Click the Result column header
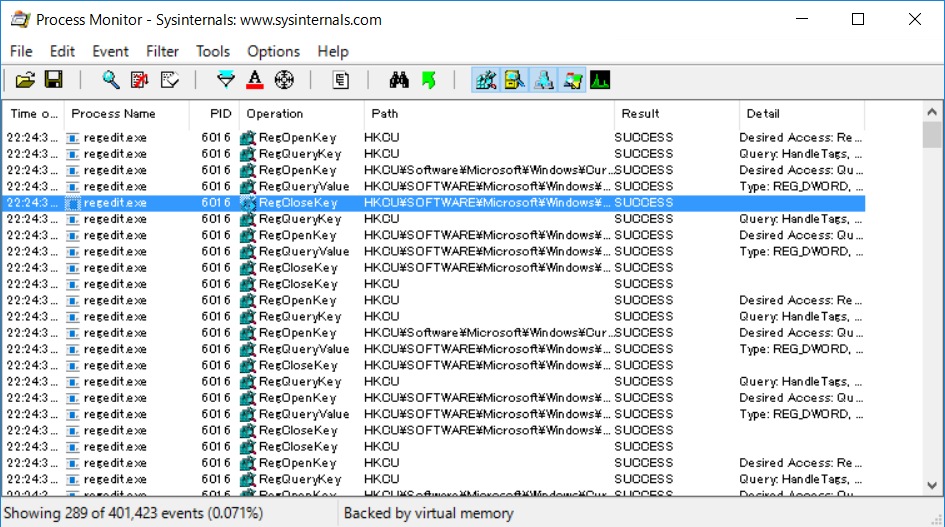 click(x=677, y=114)
